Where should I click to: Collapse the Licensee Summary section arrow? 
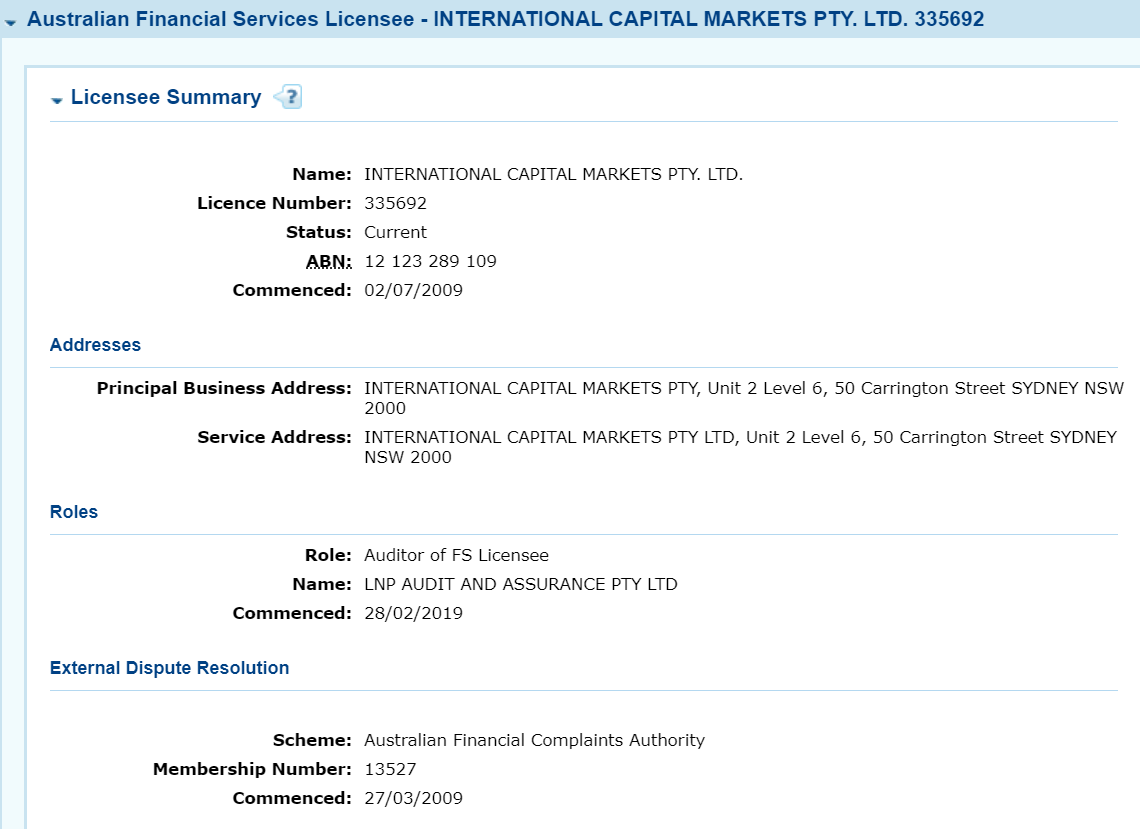coord(57,99)
